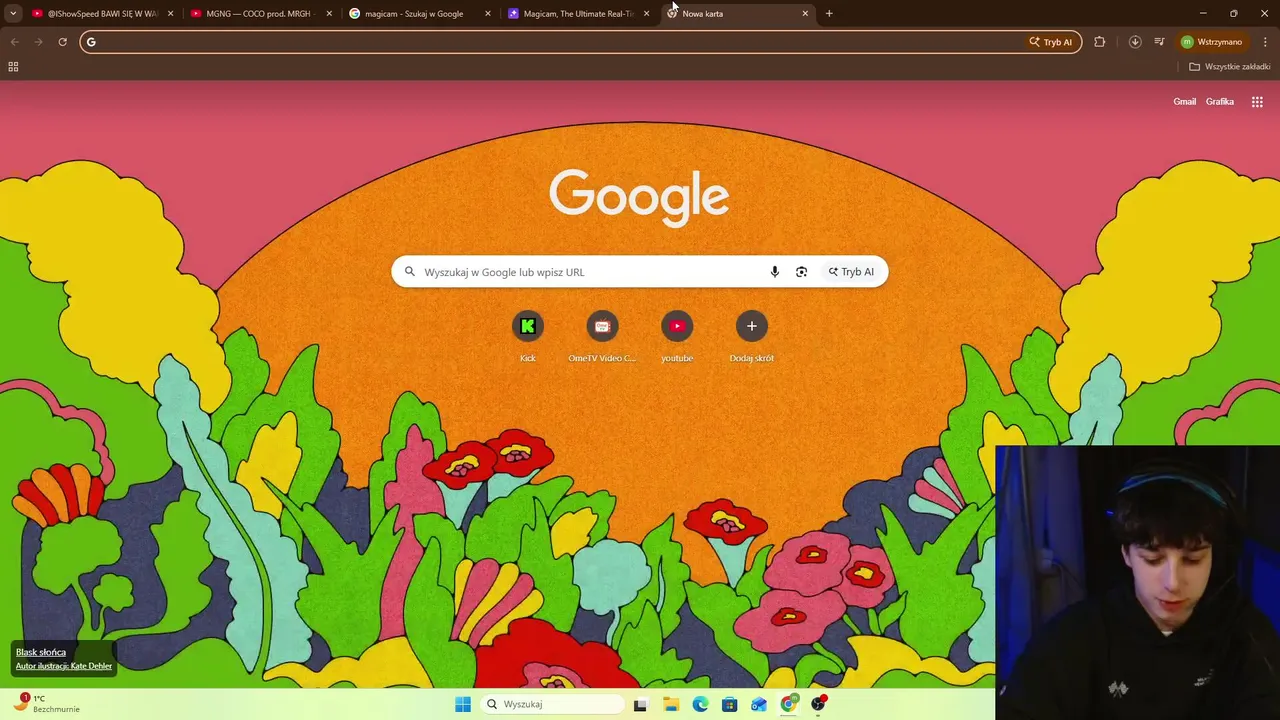
Task: Open the weather widget showing 1°C
Action: click(x=48, y=704)
